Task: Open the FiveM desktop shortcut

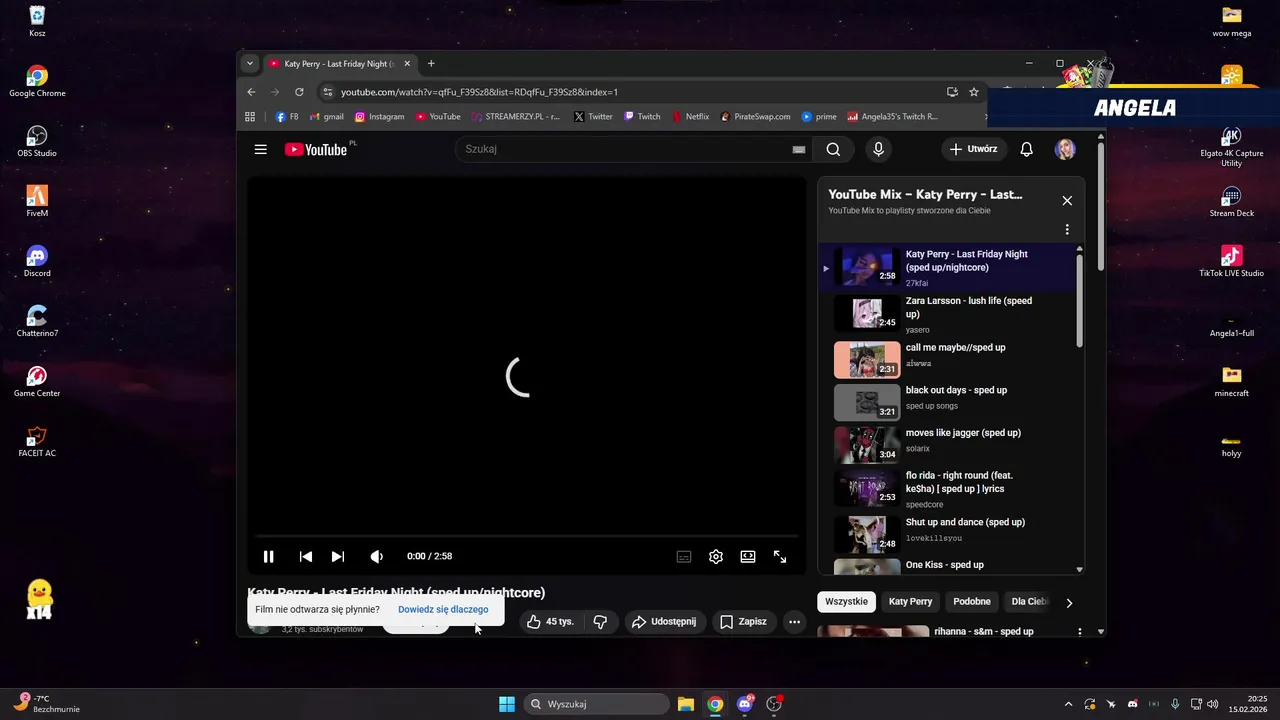Action: coord(37,201)
